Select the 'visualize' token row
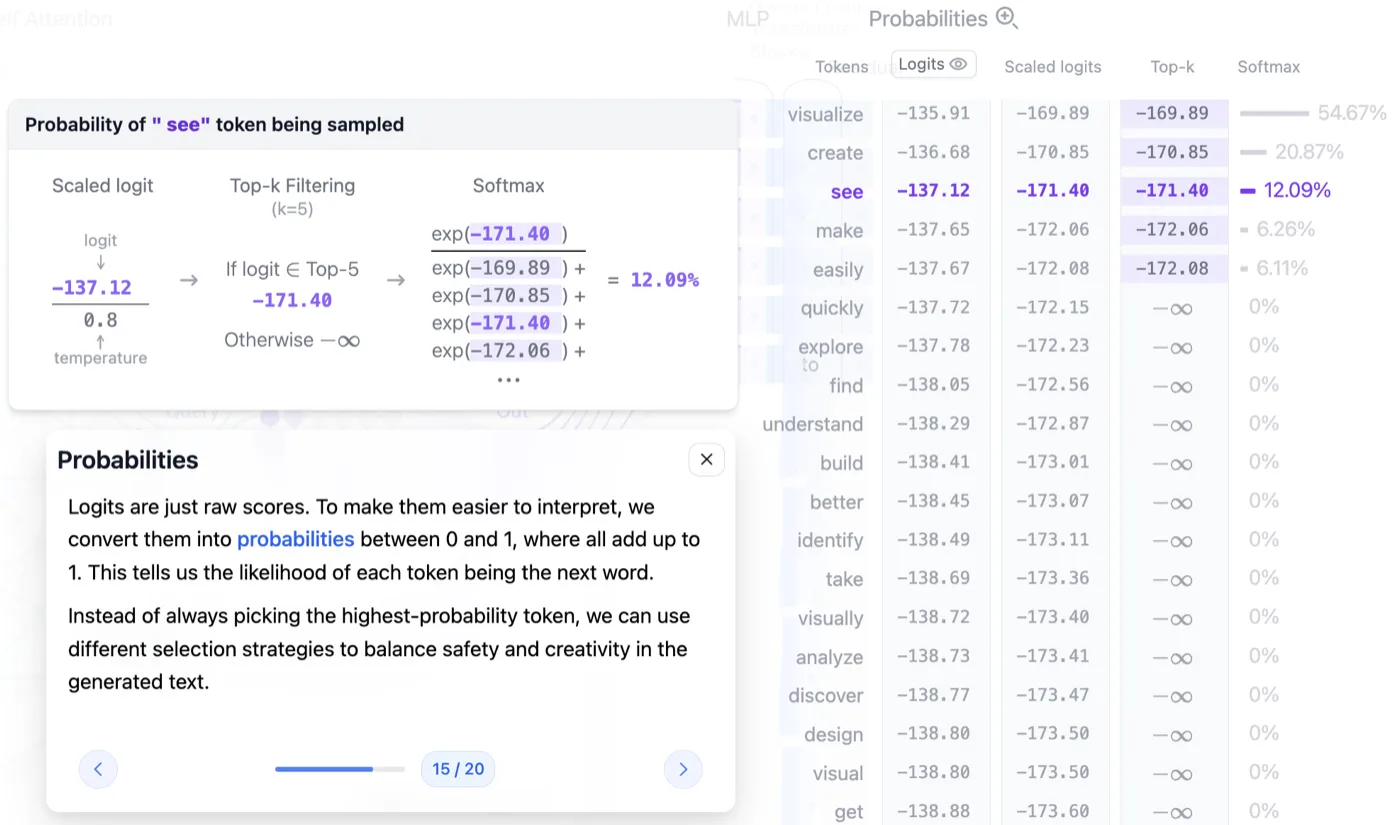Viewport: 1400px width, 825px height. coord(825,114)
